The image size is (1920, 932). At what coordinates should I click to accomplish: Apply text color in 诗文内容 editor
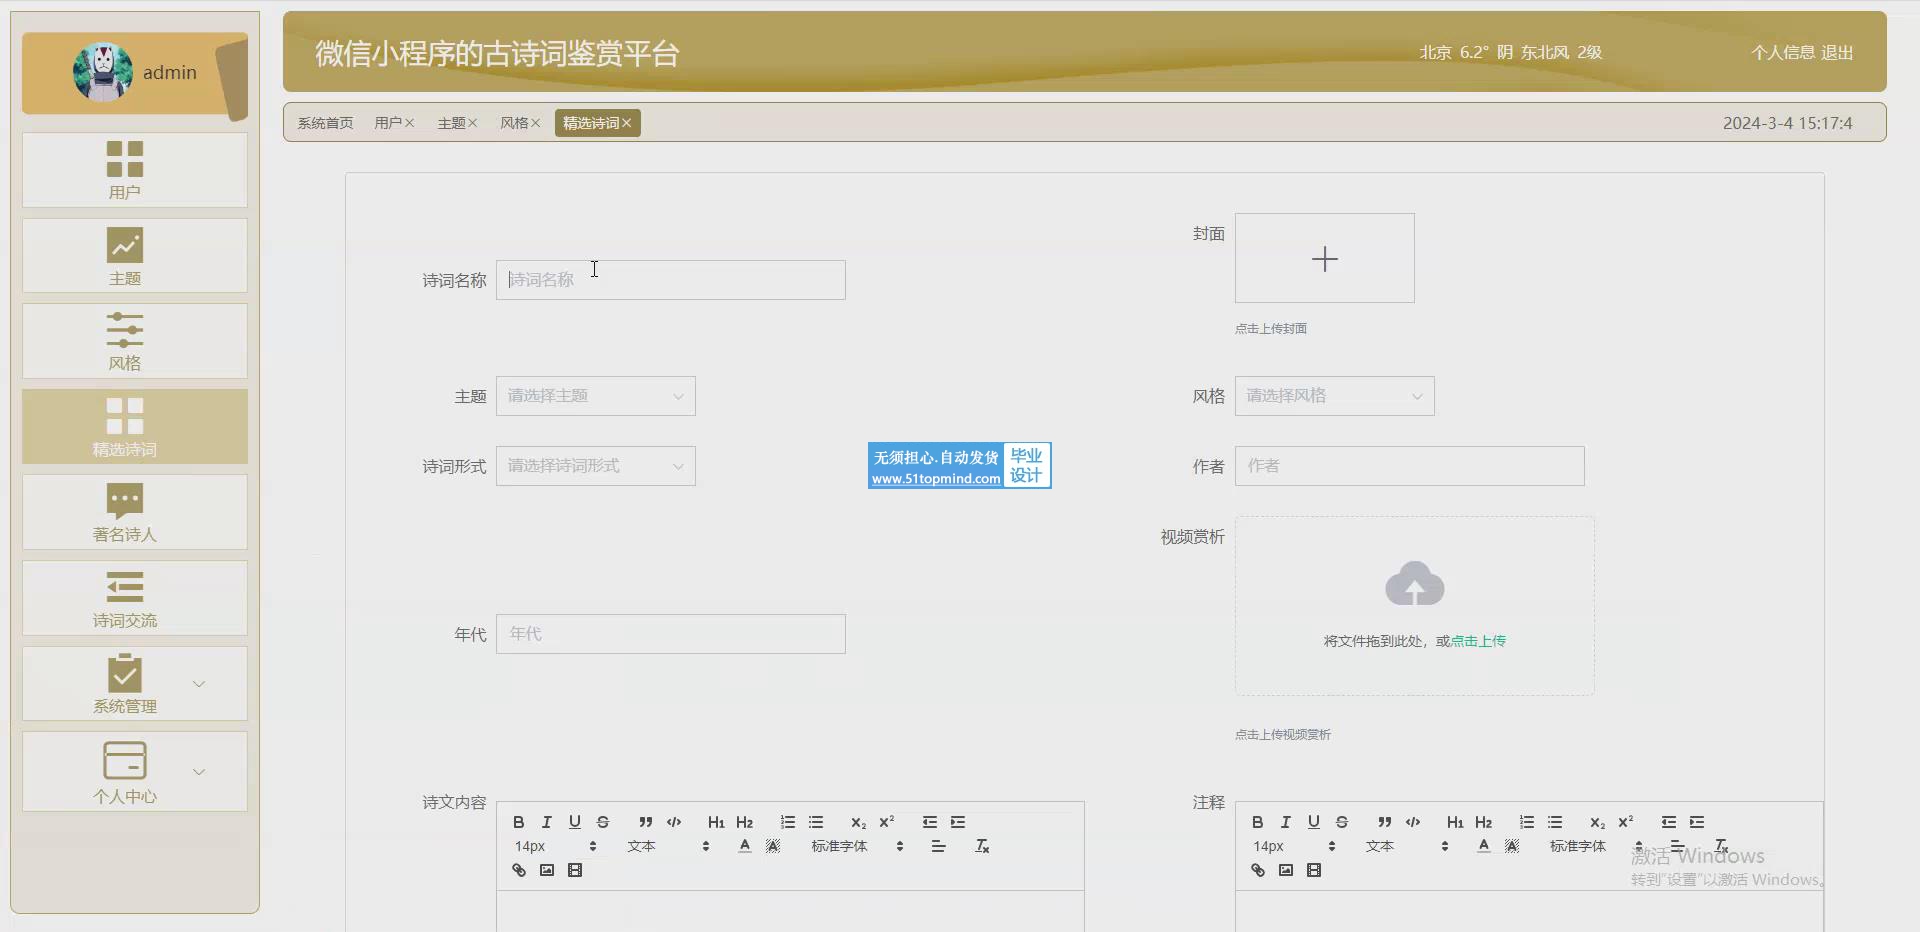pyautogui.click(x=744, y=846)
